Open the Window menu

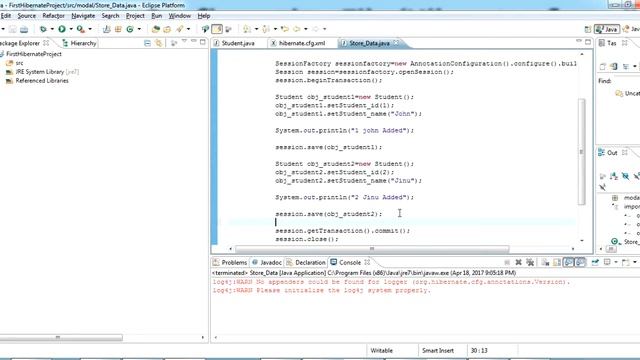point(180,16)
